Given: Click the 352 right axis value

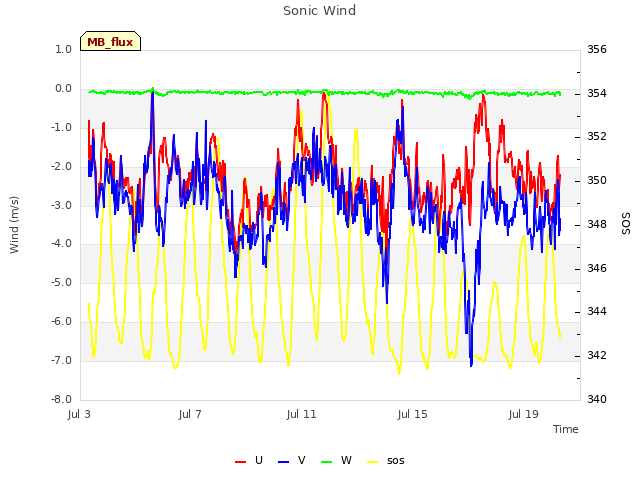Looking at the screenshot, I should pyautogui.click(x=597, y=136).
